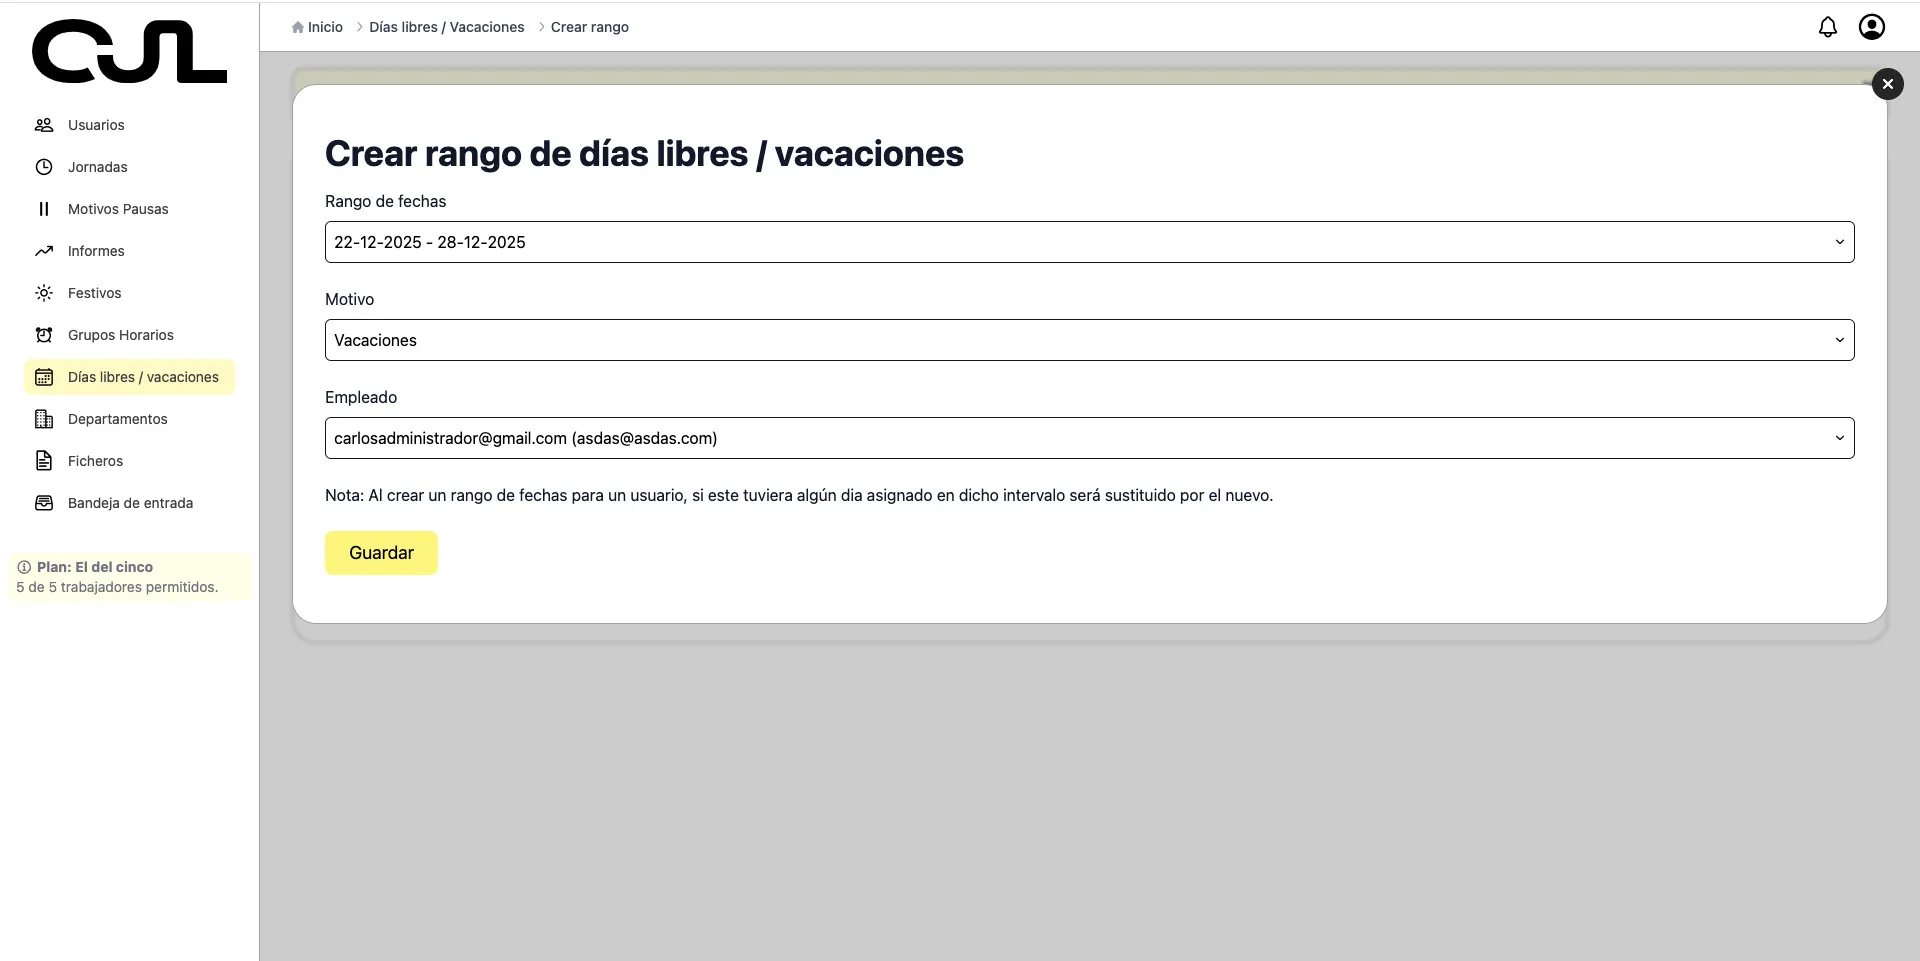This screenshot has height=961, width=1920.
Task: Click the CJL logo
Action: click(129, 51)
